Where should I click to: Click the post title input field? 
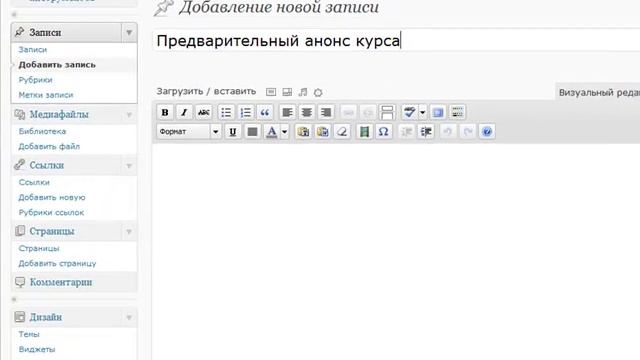coord(397,41)
